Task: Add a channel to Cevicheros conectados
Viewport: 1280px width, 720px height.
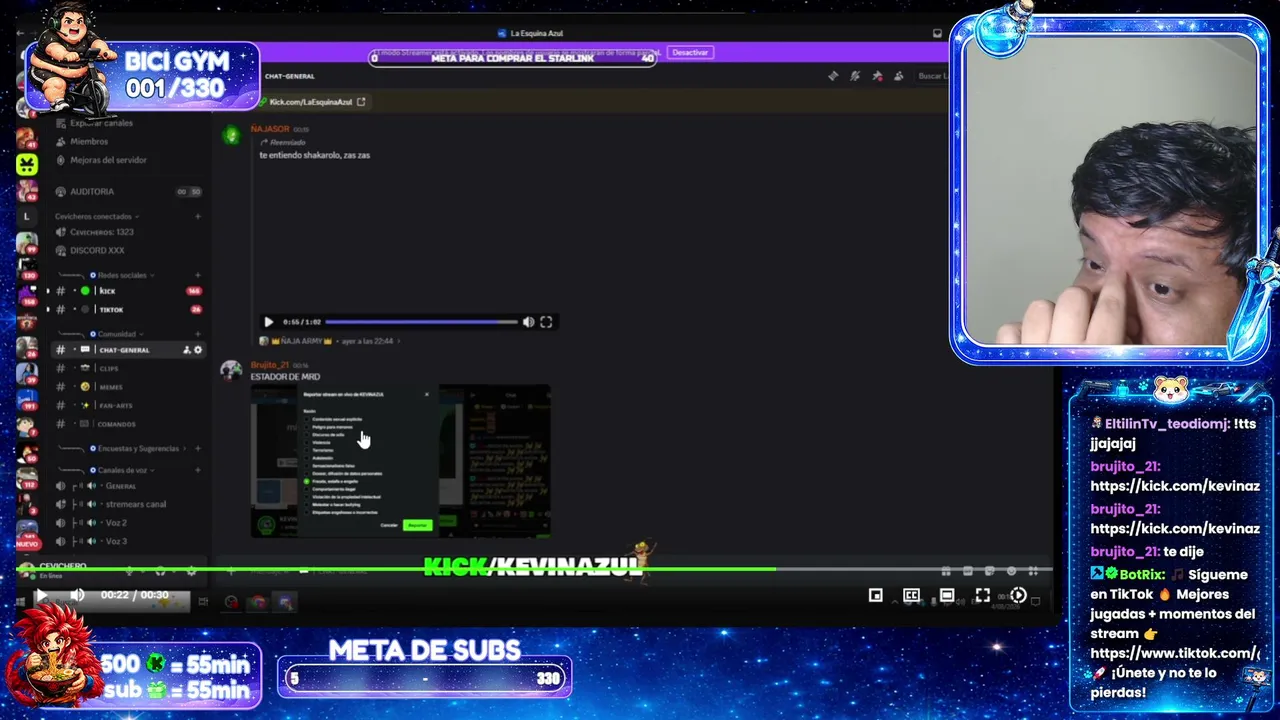Action: tap(197, 216)
